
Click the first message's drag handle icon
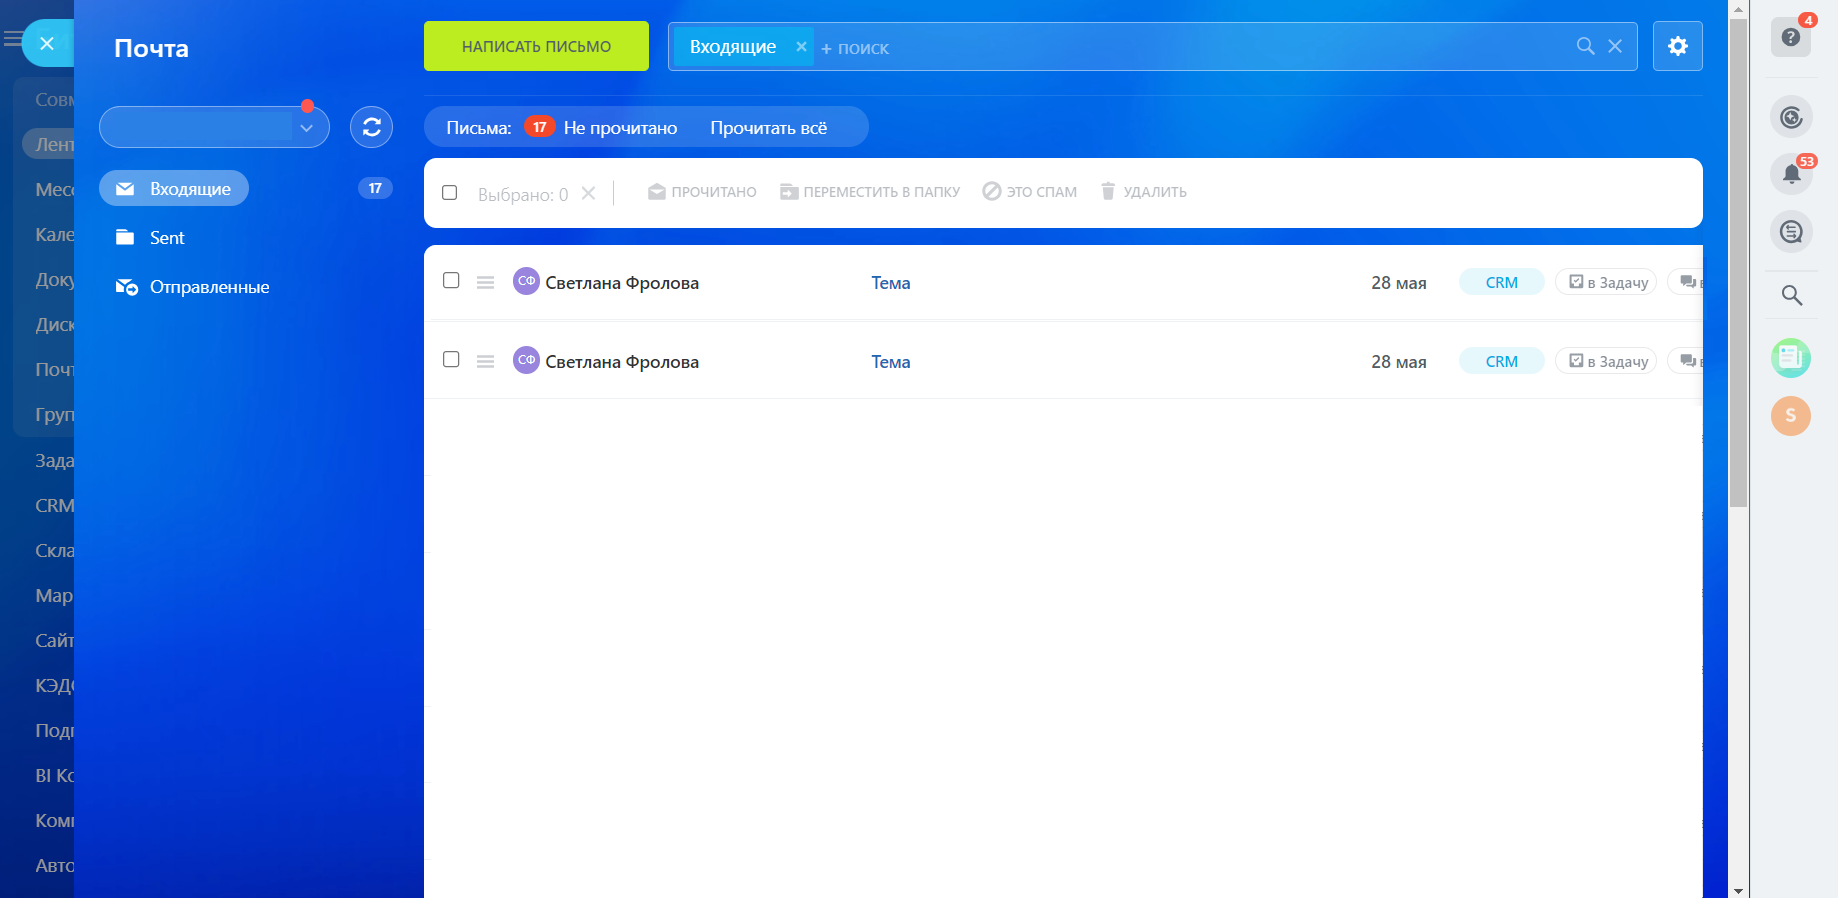tap(485, 283)
